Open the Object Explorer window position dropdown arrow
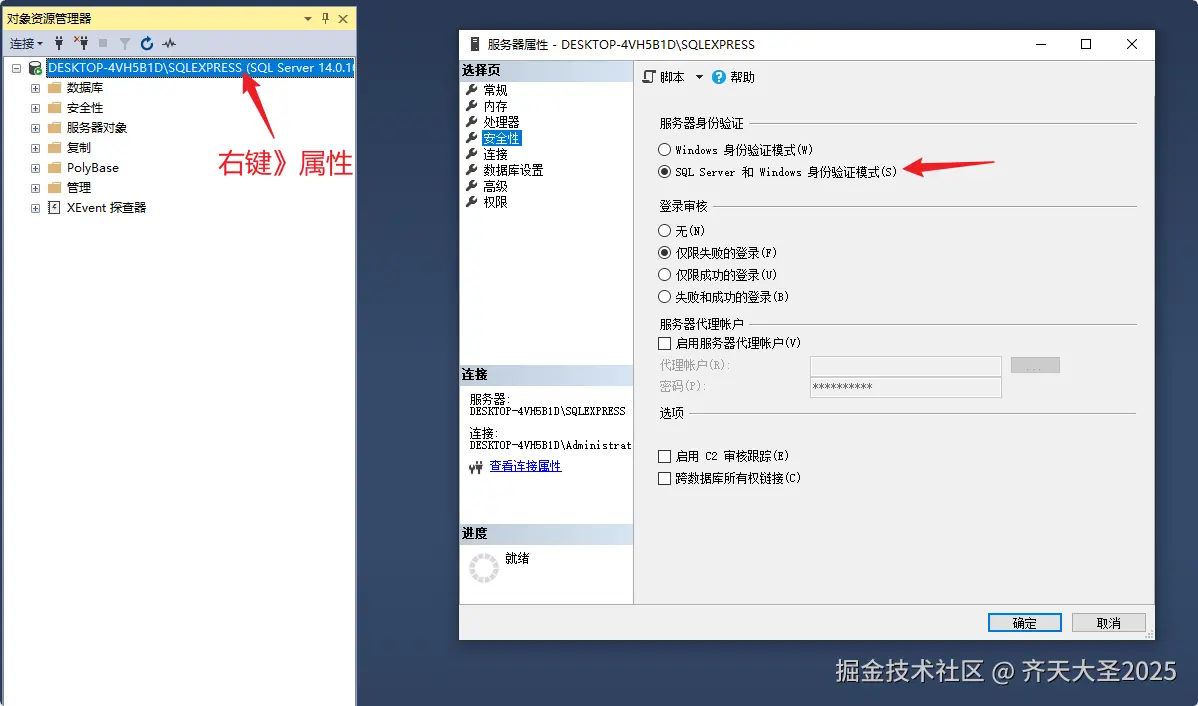1198x706 pixels. coord(308,19)
